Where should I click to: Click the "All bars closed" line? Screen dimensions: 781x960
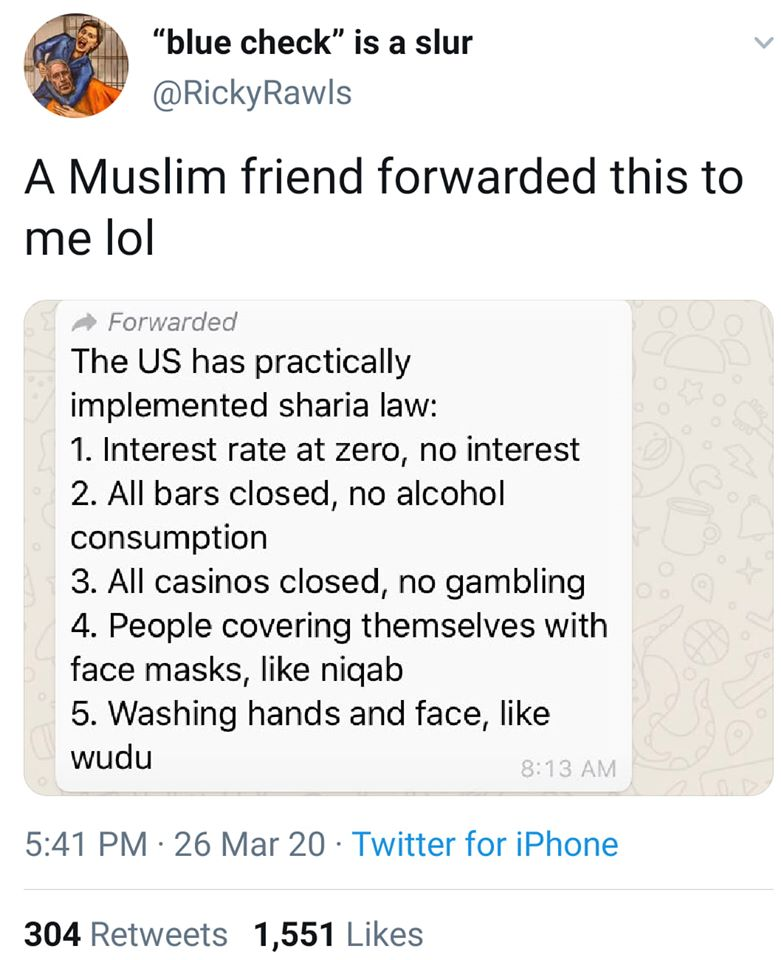288,493
